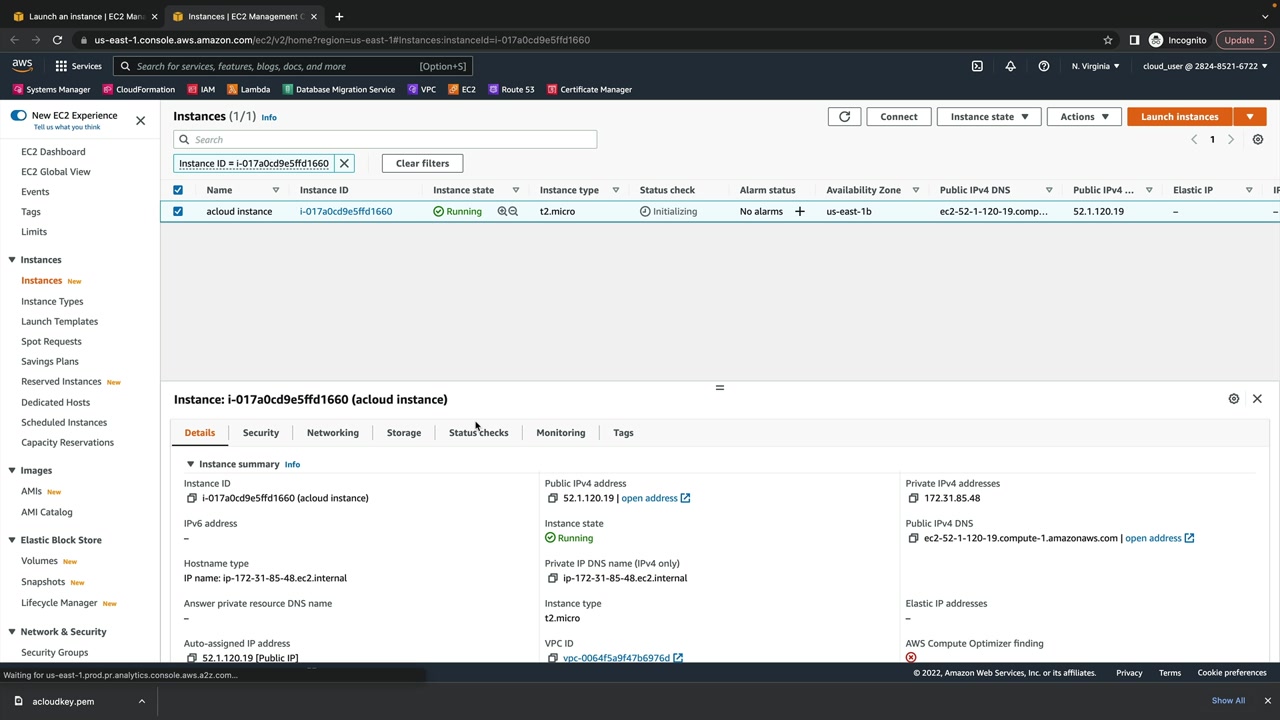Toggle the New EC2 Experience switch
The height and width of the screenshot is (720, 1280).
(x=18, y=116)
